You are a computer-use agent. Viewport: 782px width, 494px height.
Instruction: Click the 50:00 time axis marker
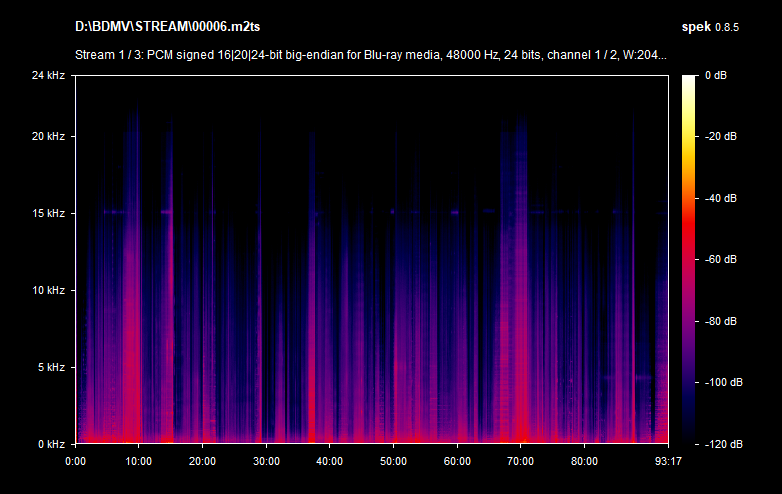click(x=393, y=461)
